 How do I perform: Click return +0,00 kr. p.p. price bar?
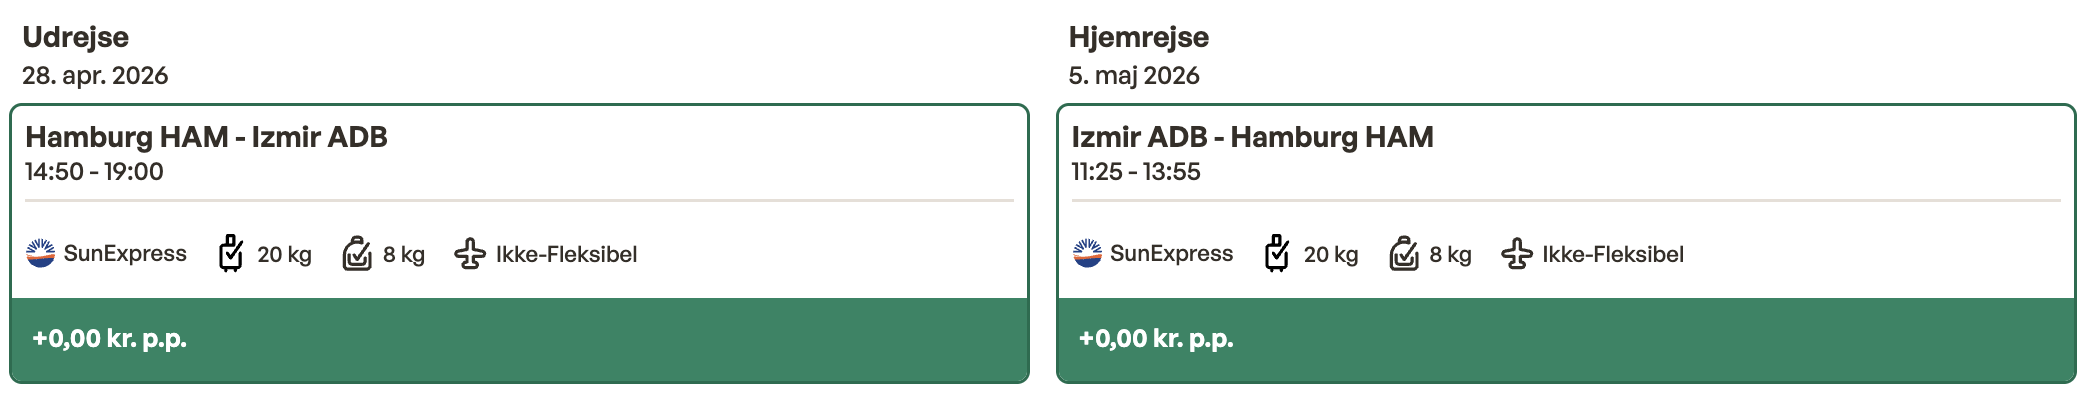[1566, 339]
